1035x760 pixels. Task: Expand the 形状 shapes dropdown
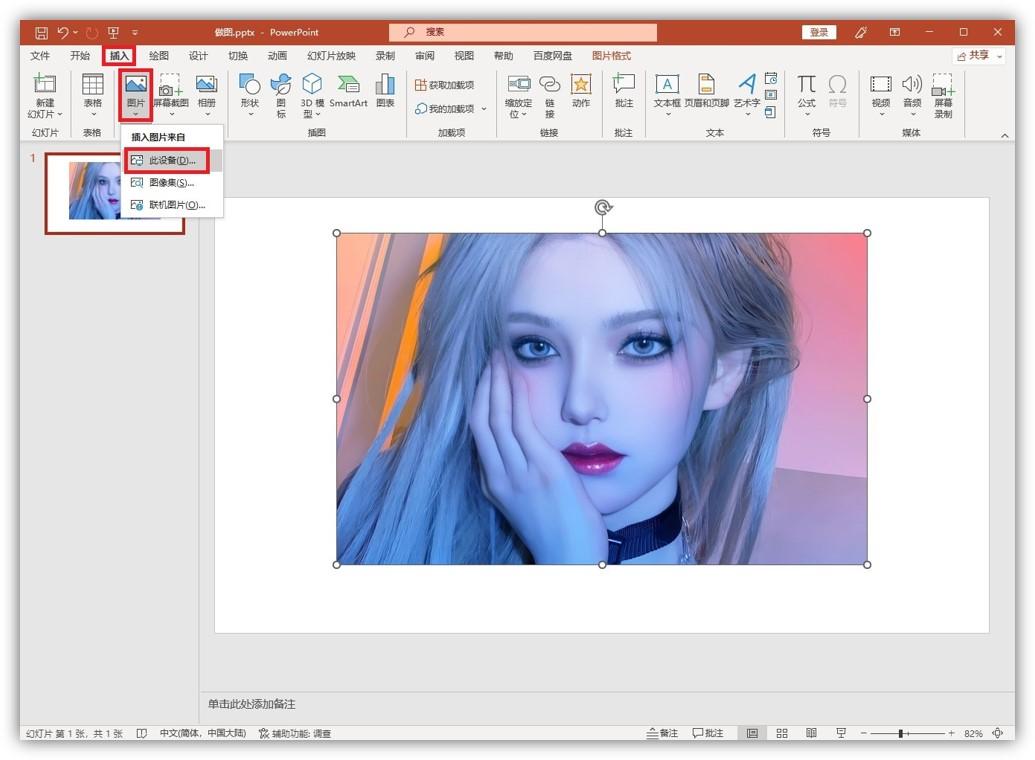coord(250,114)
